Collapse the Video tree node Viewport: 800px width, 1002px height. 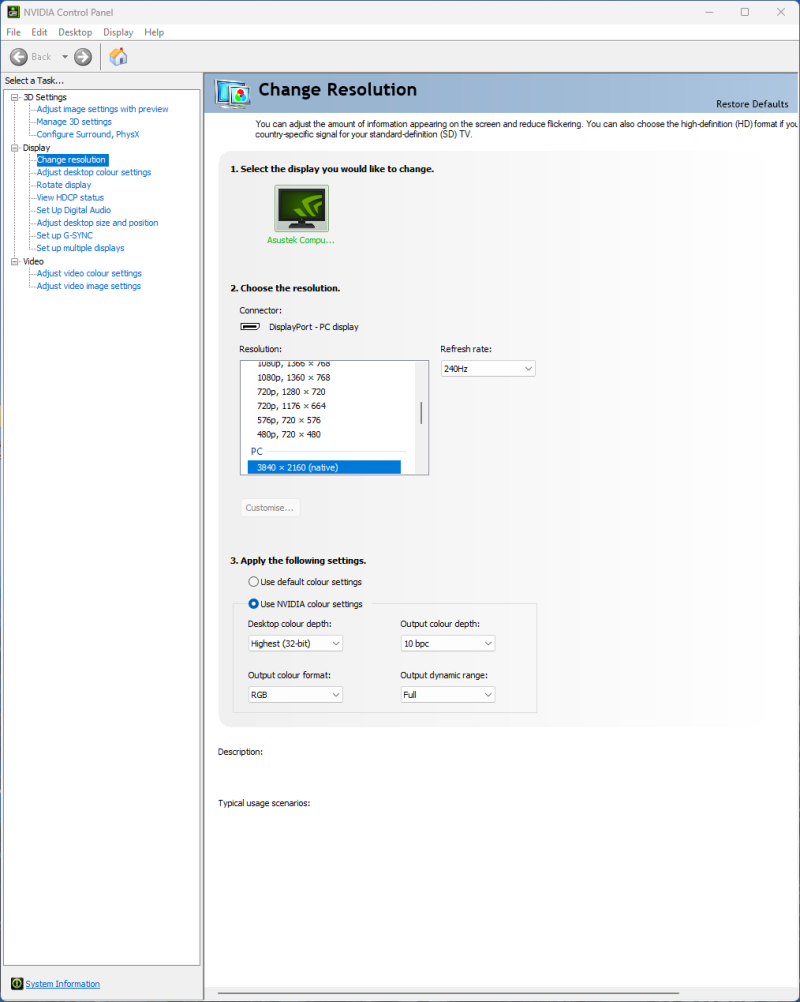tap(15, 261)
